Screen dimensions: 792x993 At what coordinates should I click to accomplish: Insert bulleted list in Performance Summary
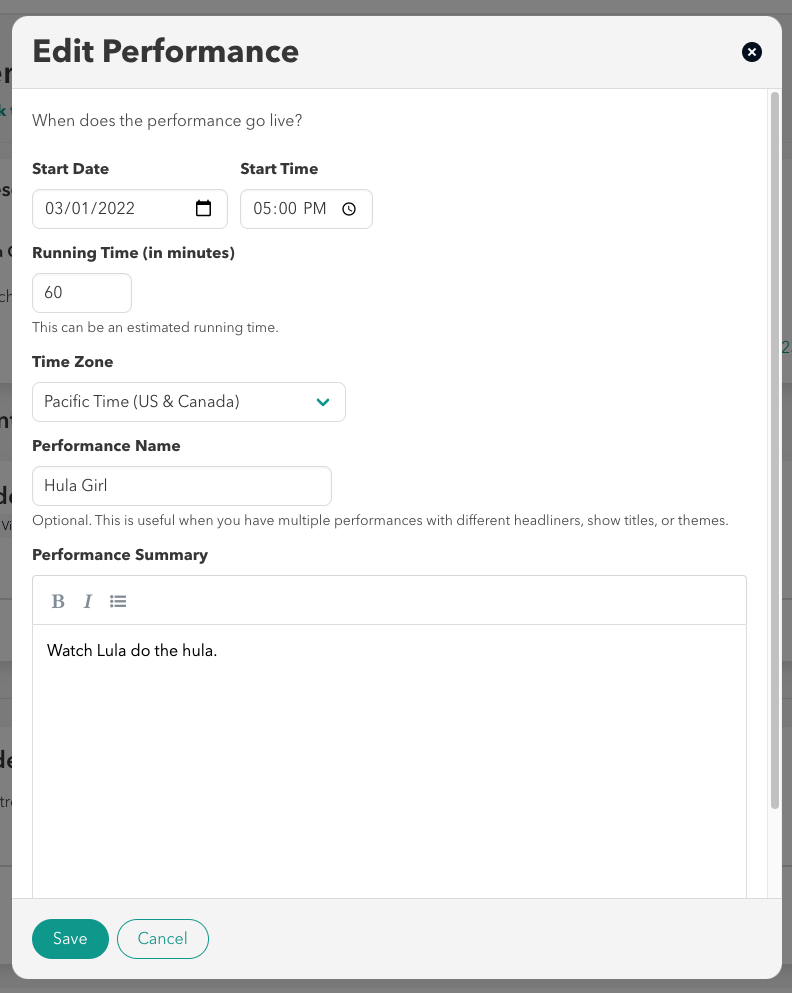point(118,601)
